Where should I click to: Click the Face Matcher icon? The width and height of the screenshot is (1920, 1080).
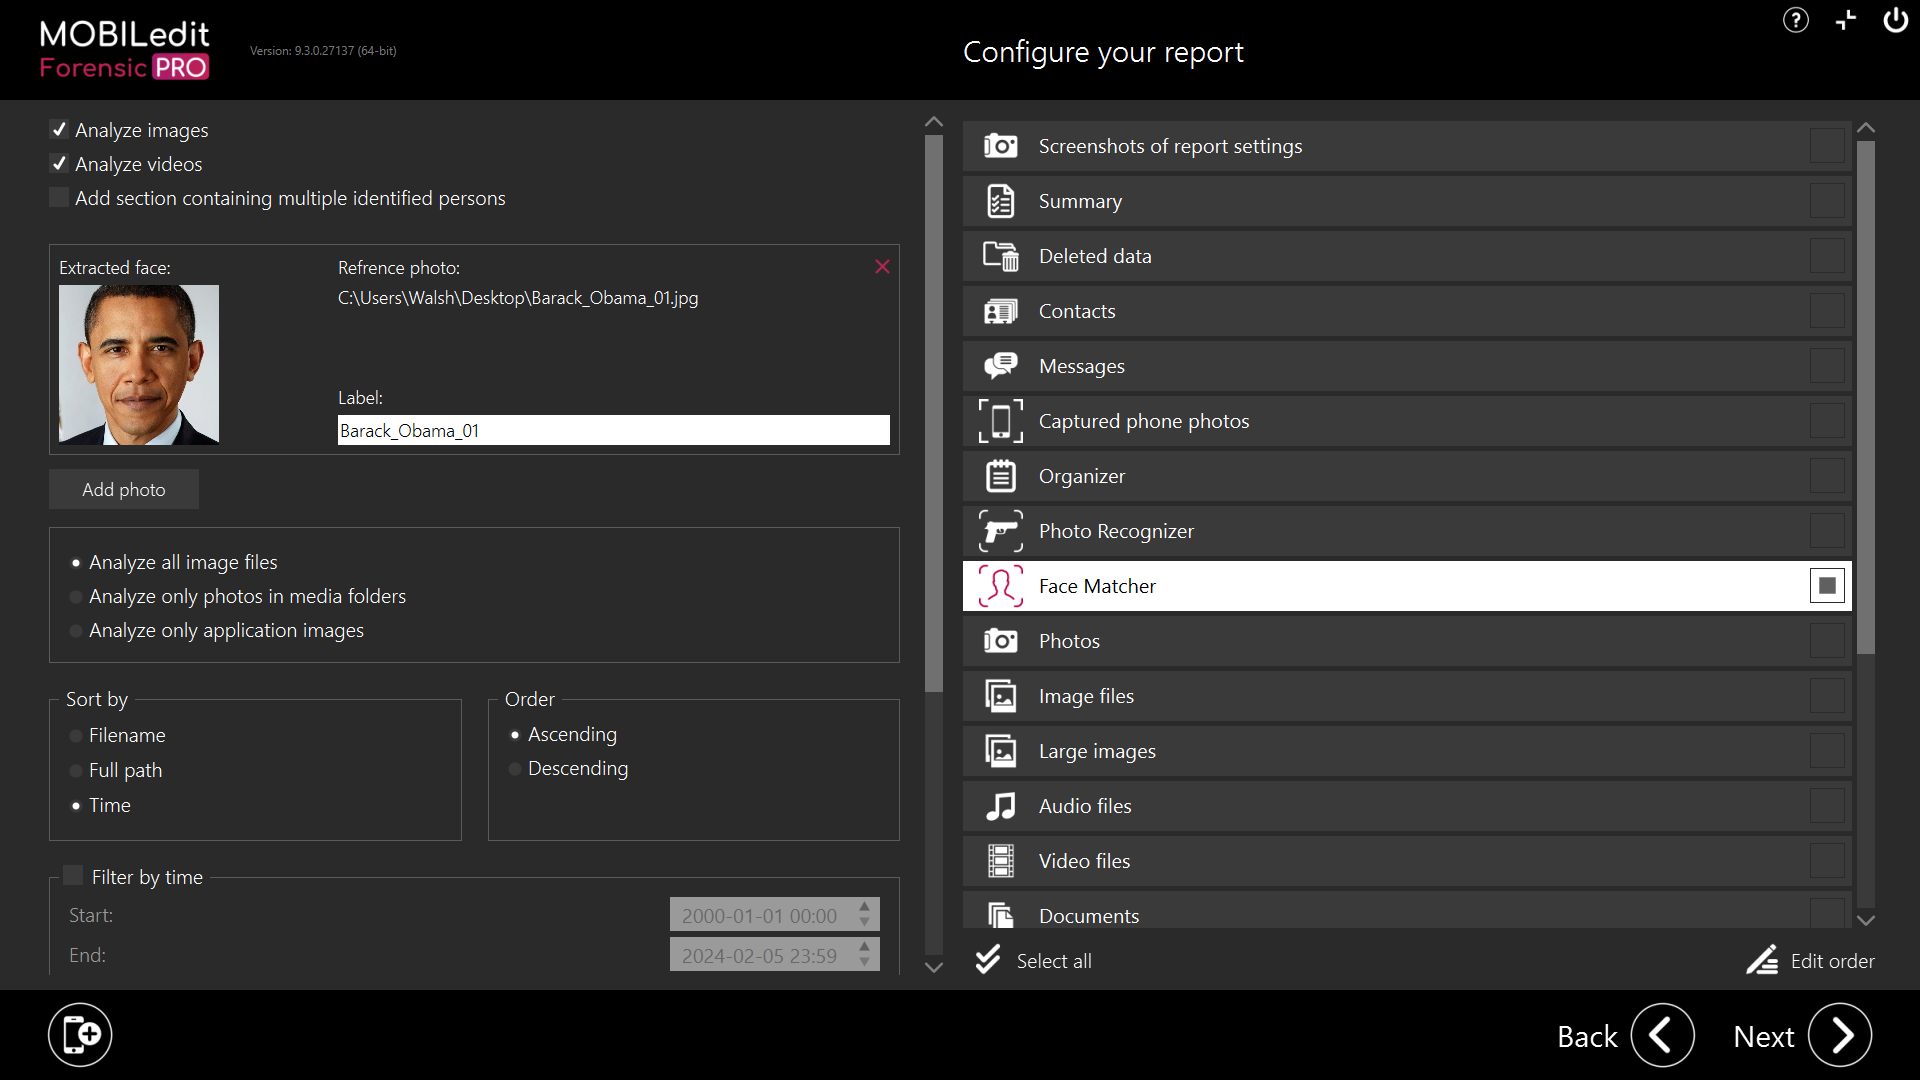[1000, 586]
